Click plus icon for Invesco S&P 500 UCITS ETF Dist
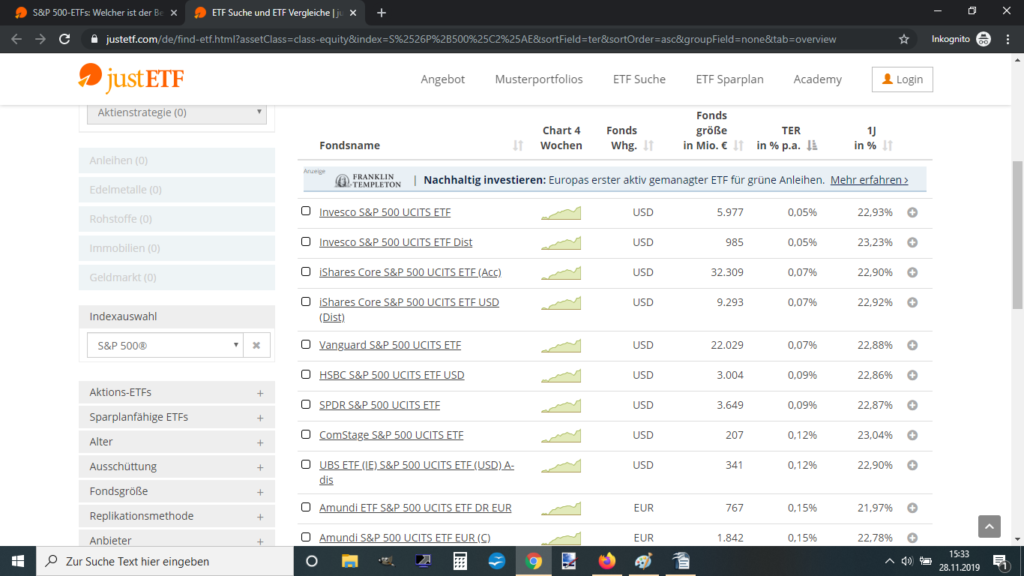Viewport: 1024px width, 576px height. click(912, 242)
